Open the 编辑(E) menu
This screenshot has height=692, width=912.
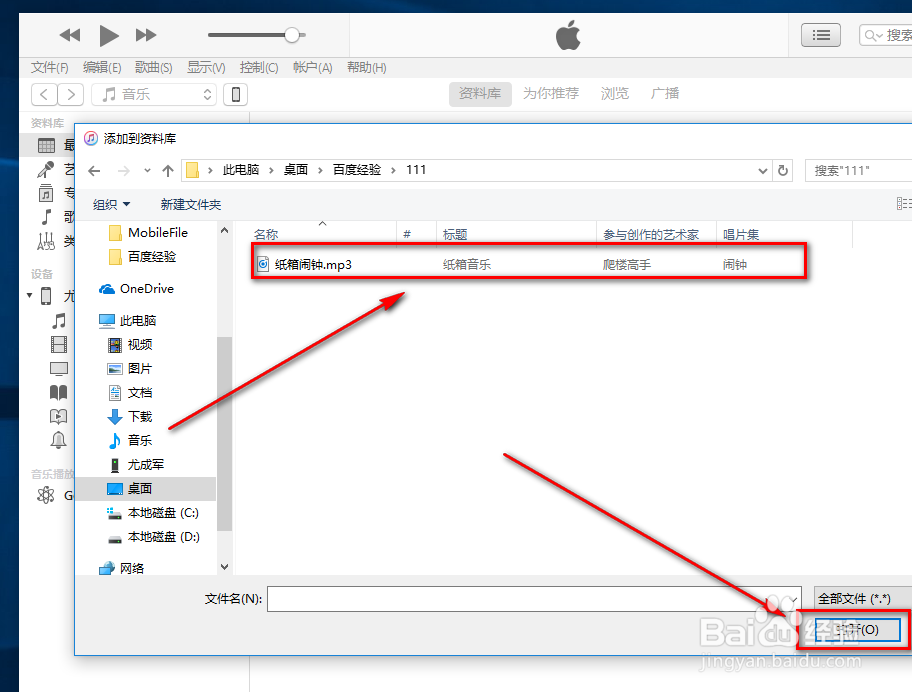(102, 67)
